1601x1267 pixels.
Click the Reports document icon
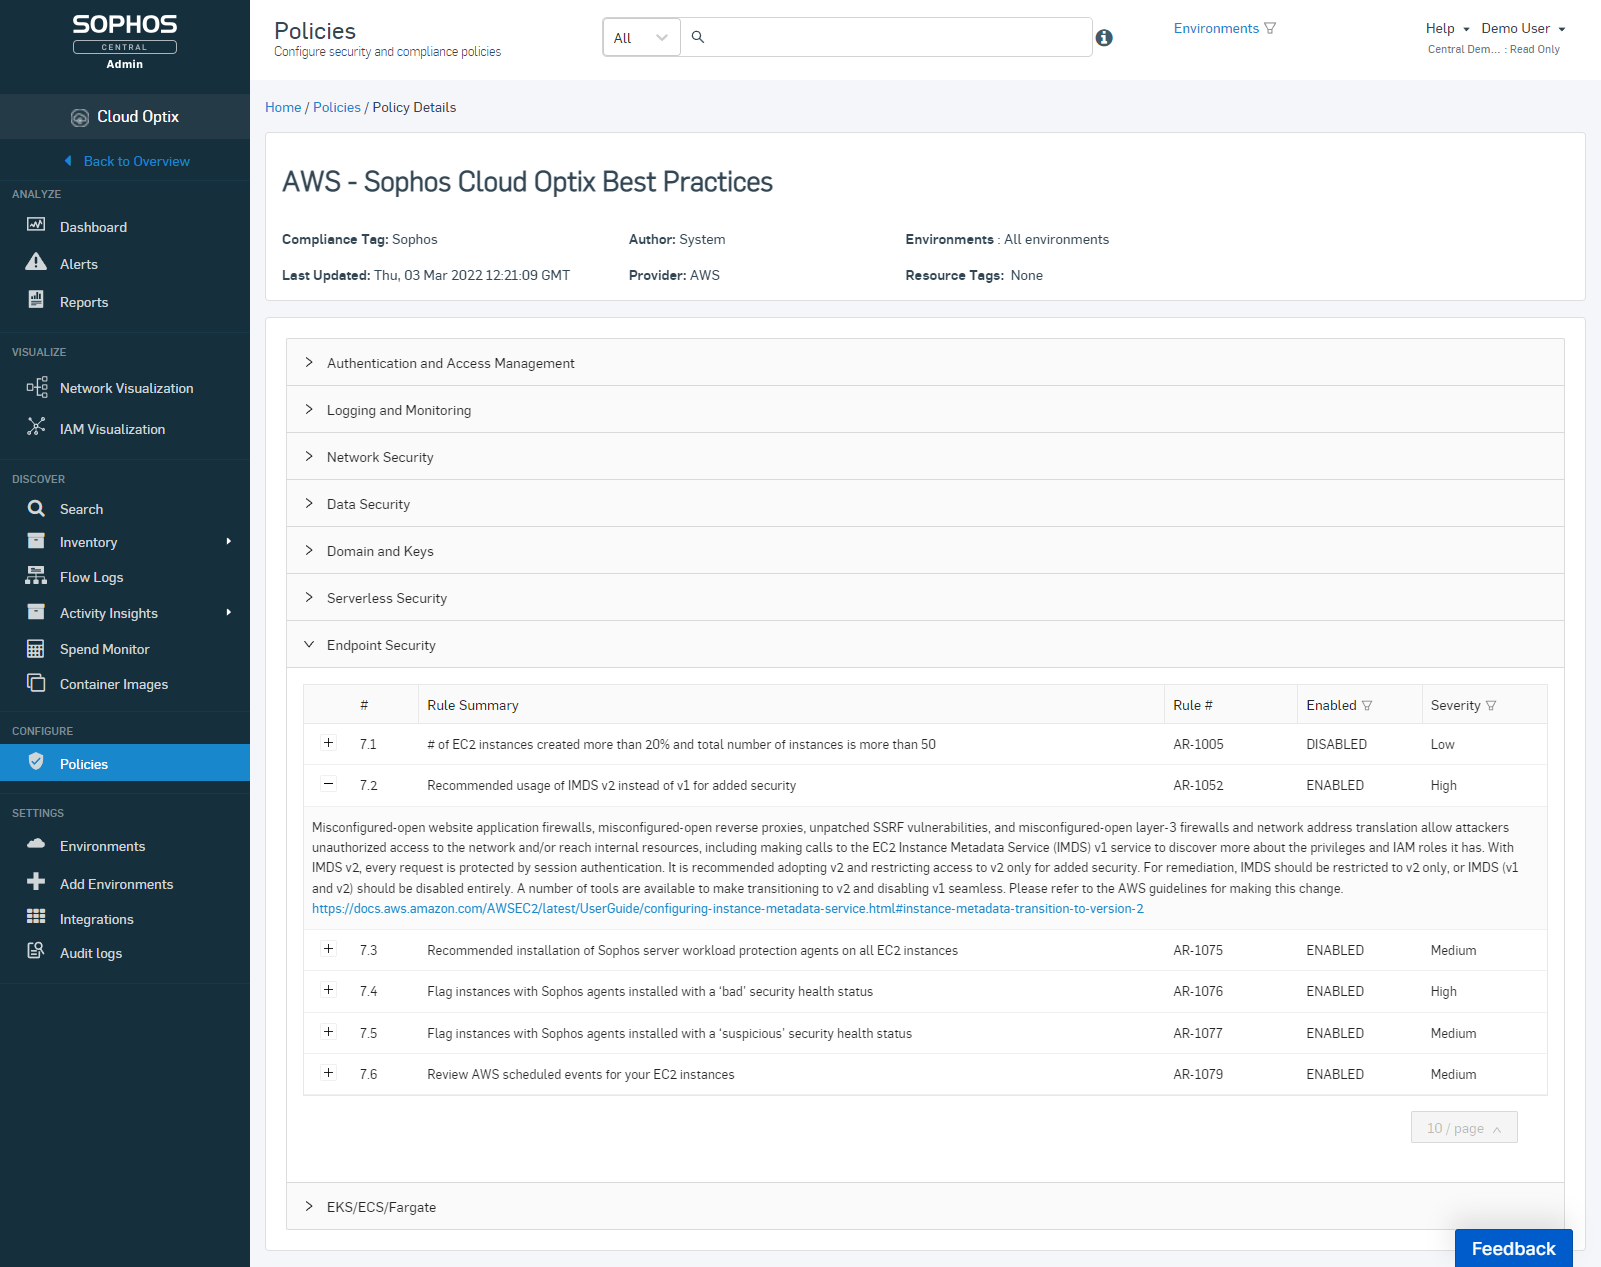tap(36, 299)
